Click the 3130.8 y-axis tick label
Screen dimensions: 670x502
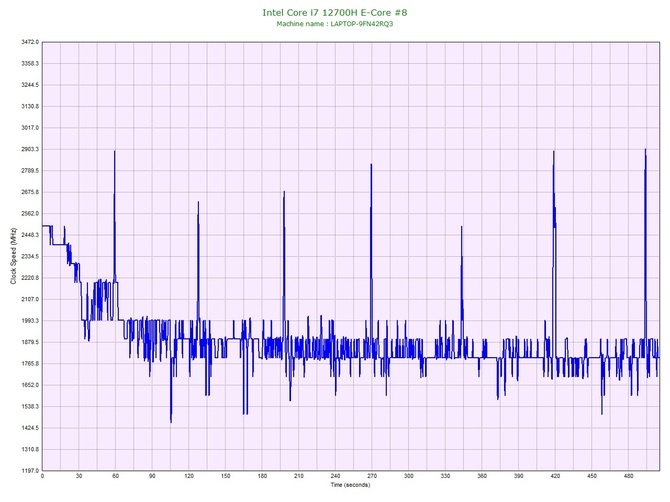point(30,106)
